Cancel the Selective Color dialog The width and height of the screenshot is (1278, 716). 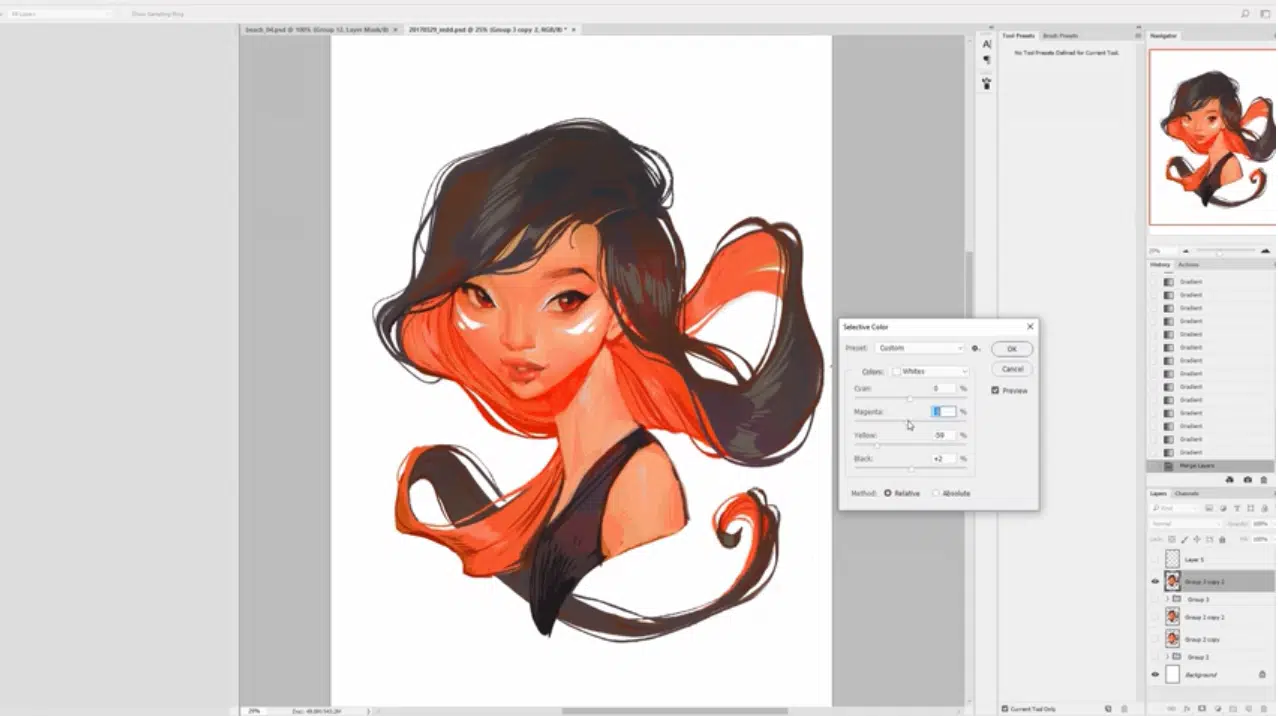[1012, 369]
